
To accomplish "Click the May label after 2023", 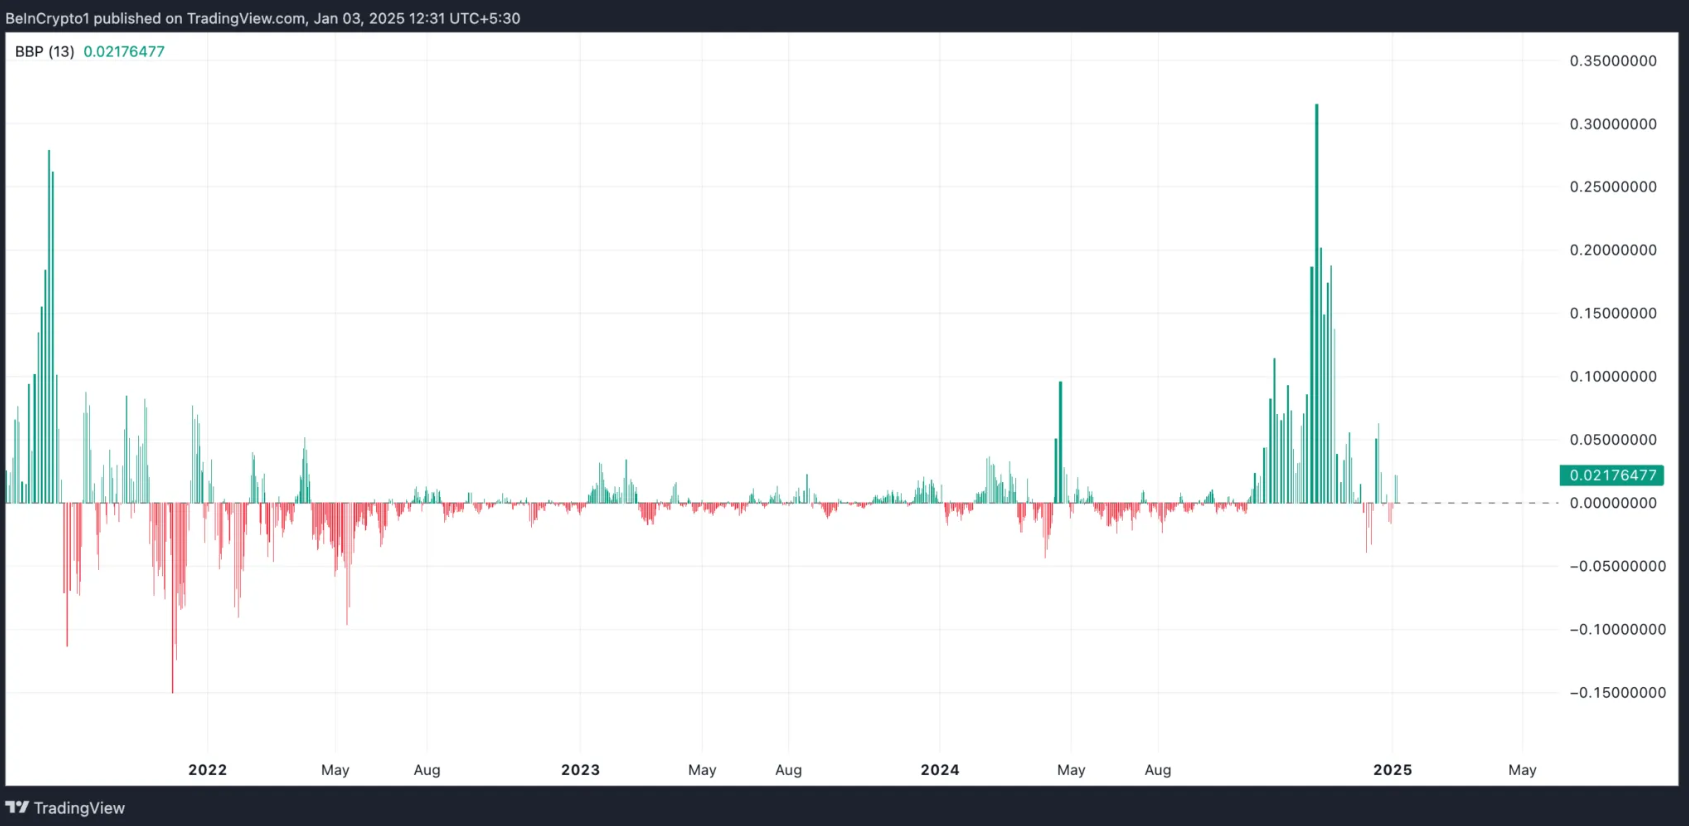I will click(702, 770).
